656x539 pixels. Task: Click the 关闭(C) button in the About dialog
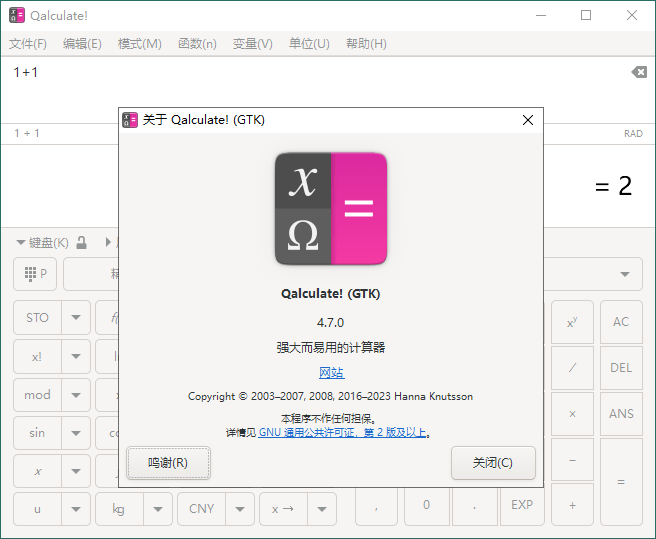point(493,463)
